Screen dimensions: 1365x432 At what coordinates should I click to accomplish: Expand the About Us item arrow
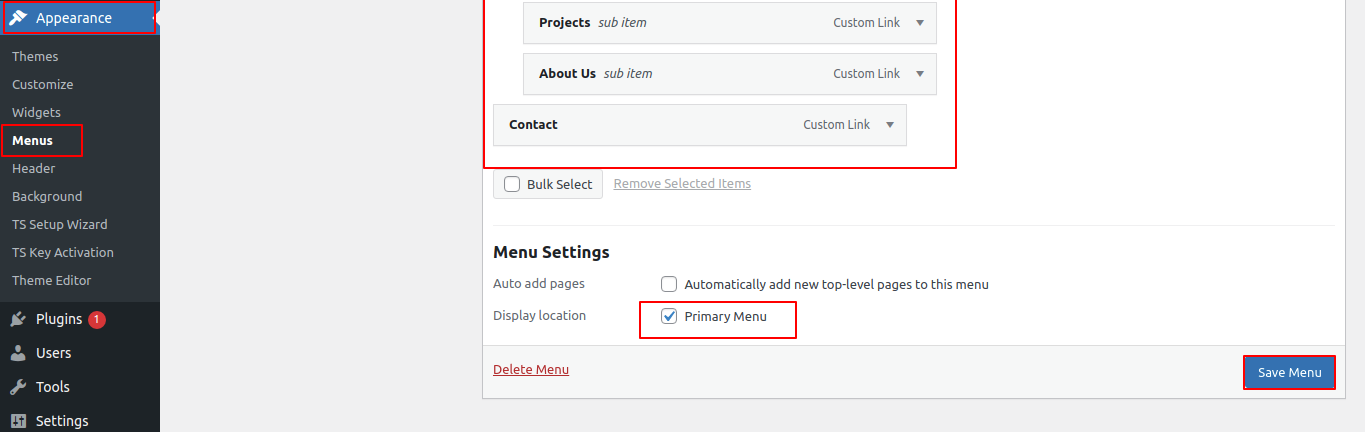tap(920, 74)
